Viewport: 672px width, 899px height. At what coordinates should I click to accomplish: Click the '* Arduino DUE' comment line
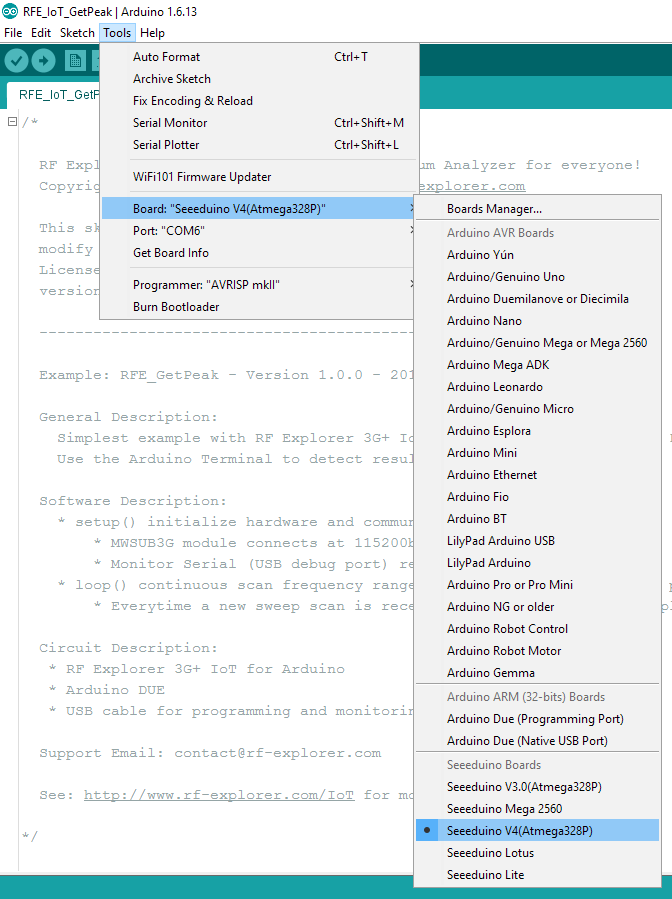(107, 690)
